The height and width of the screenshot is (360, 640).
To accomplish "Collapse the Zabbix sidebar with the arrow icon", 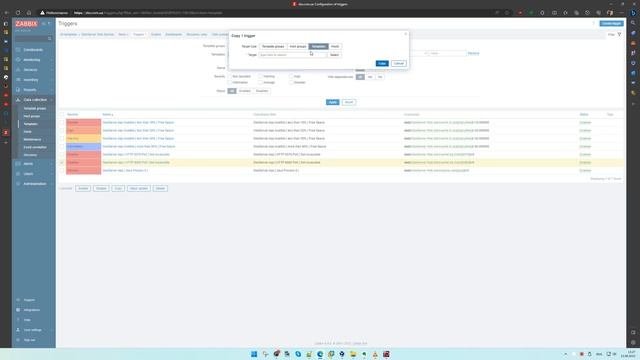I will point(44,24).
